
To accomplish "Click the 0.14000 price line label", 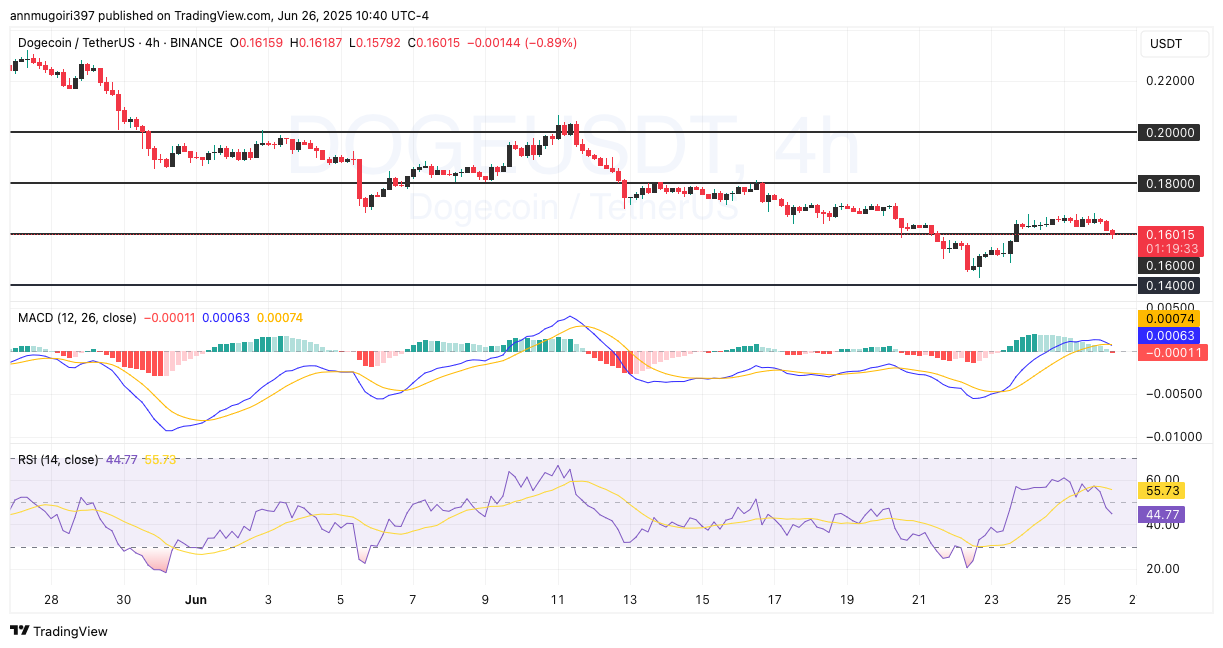I will coord(1168,285).
